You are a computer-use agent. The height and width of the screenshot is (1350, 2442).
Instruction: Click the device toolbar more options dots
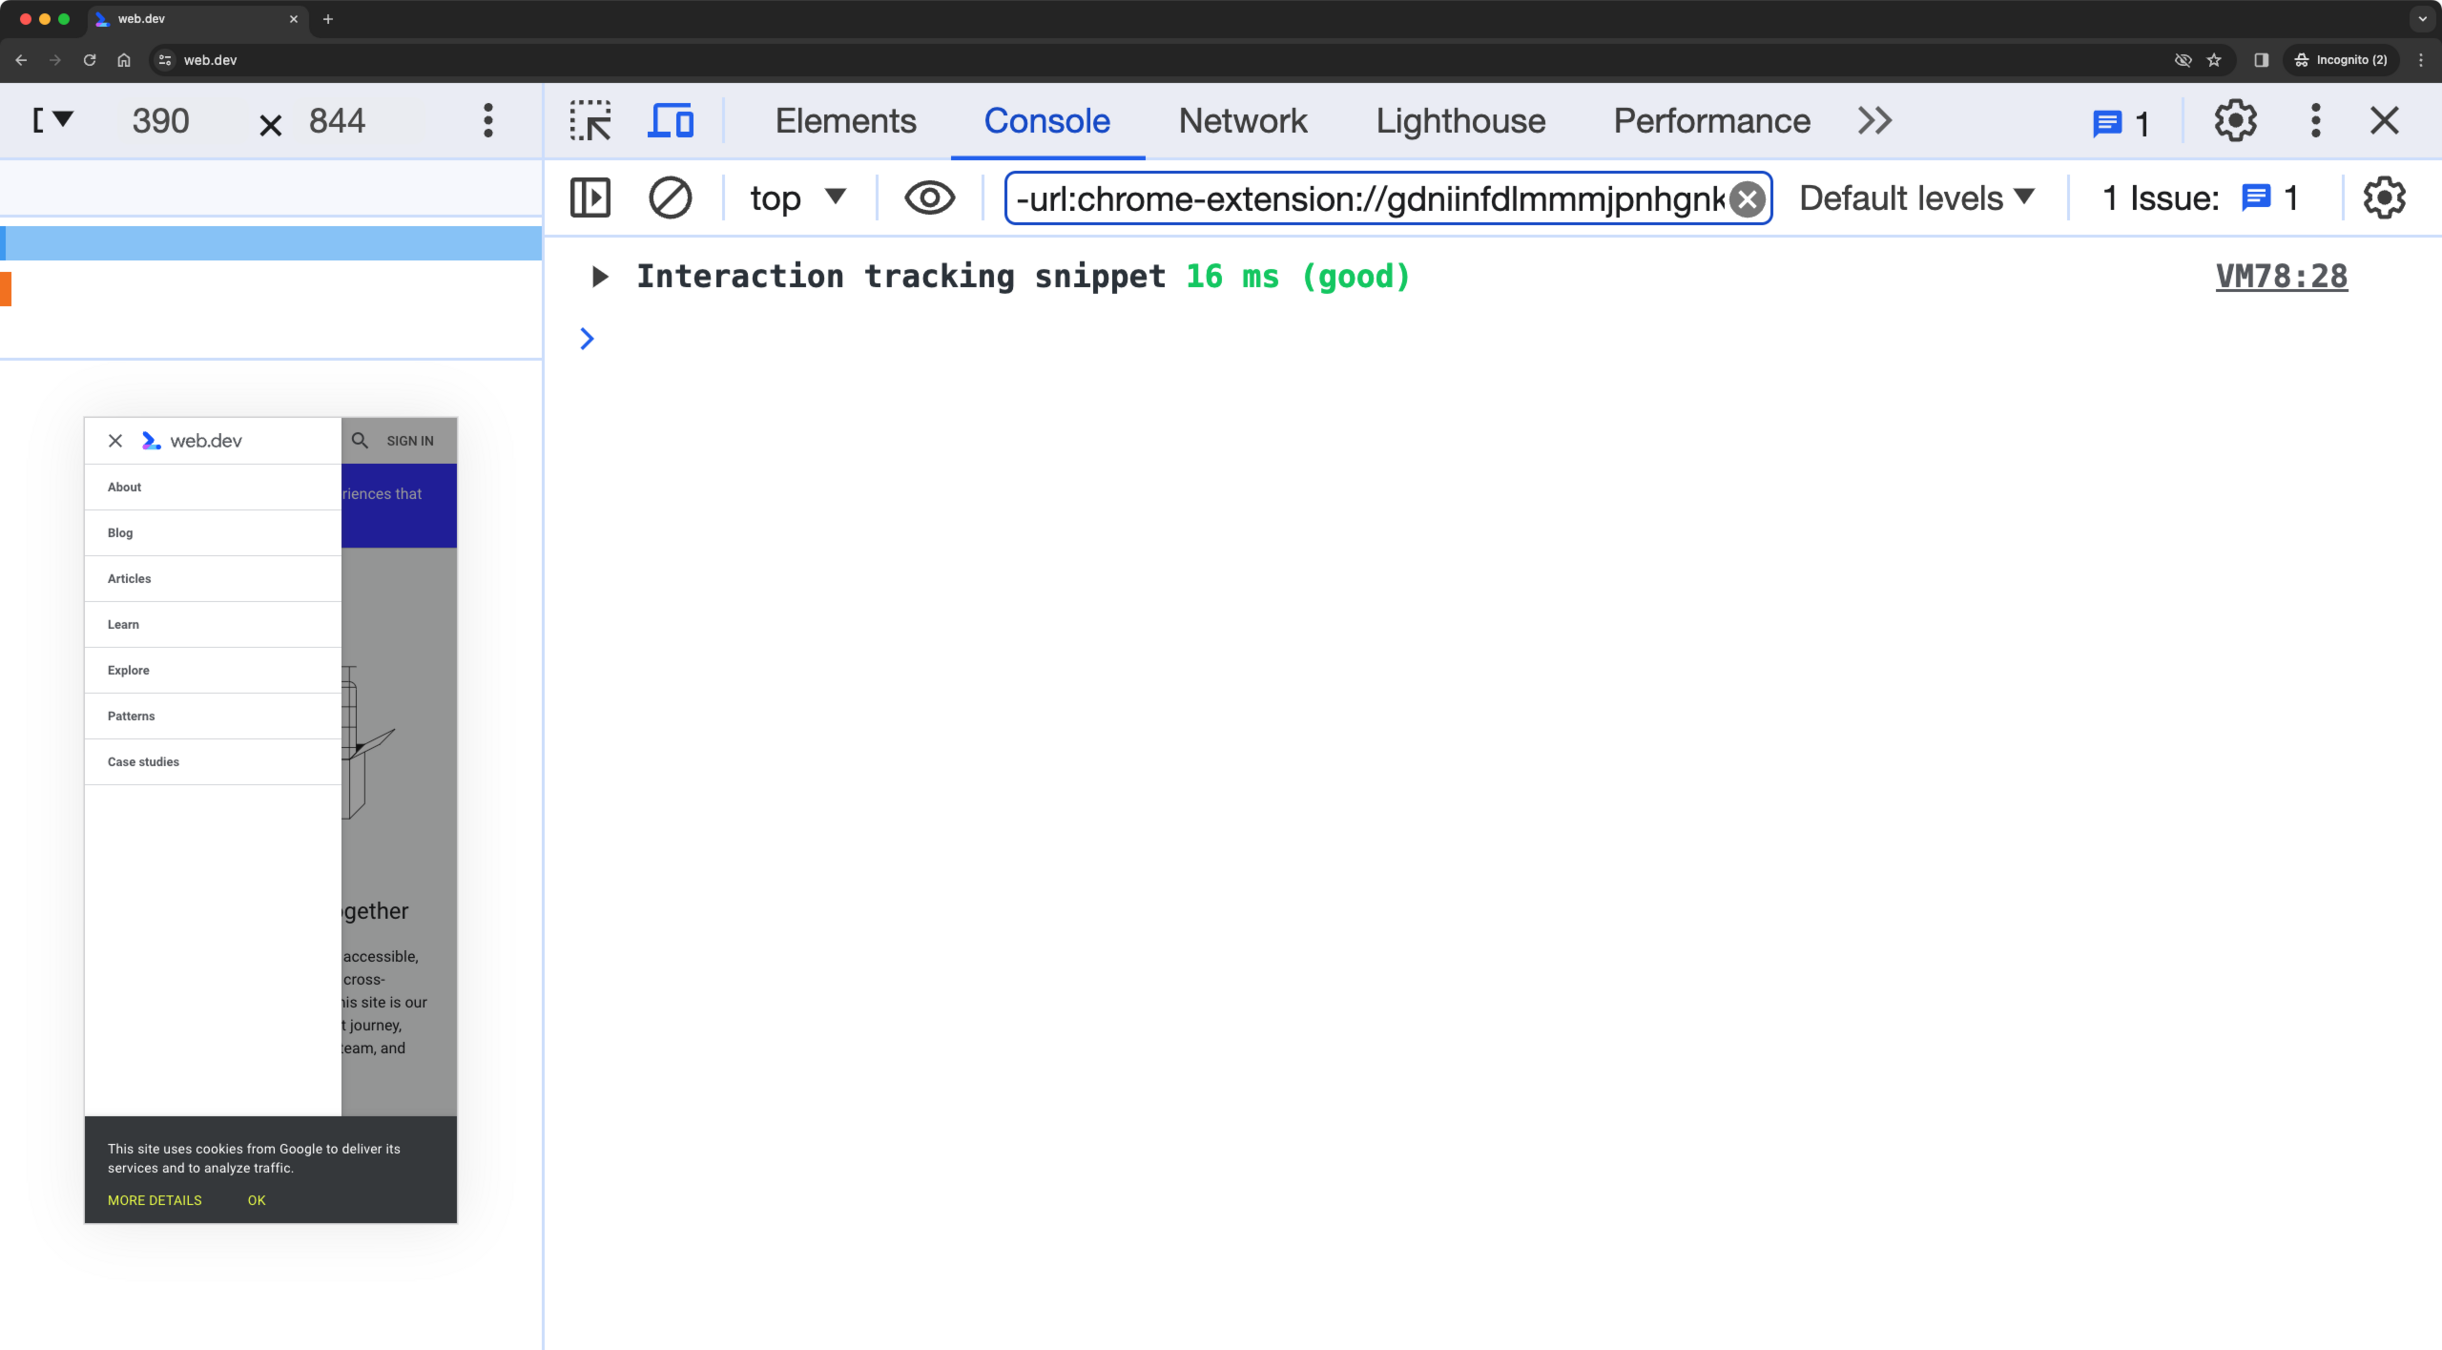pos(488,121)
